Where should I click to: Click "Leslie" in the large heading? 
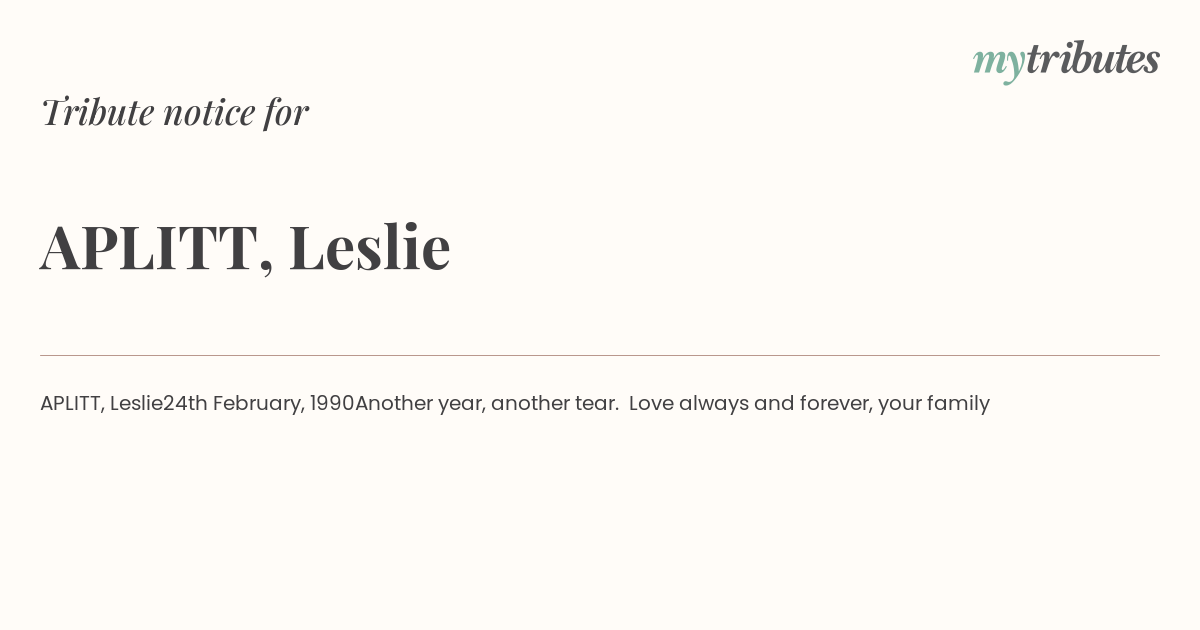point(369,247)
